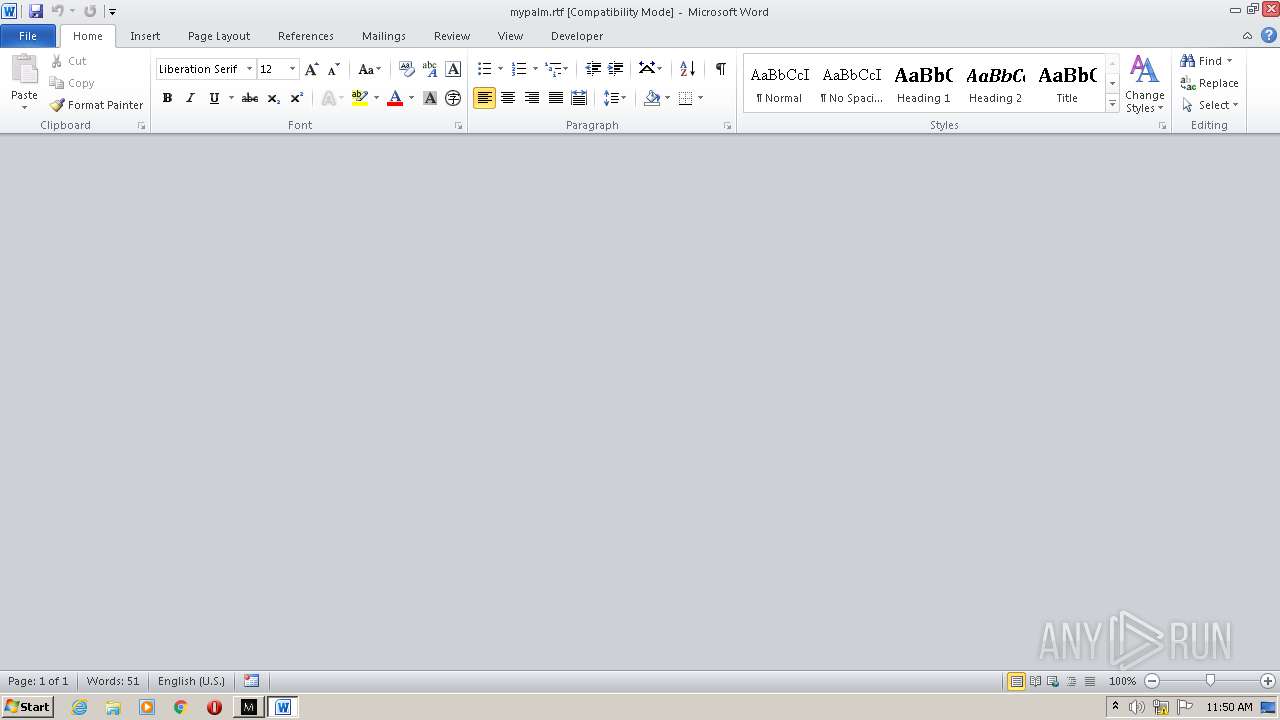The image size is (1280, 720).
Task: Switch to Insert tab
Action: tap(145, 36)
